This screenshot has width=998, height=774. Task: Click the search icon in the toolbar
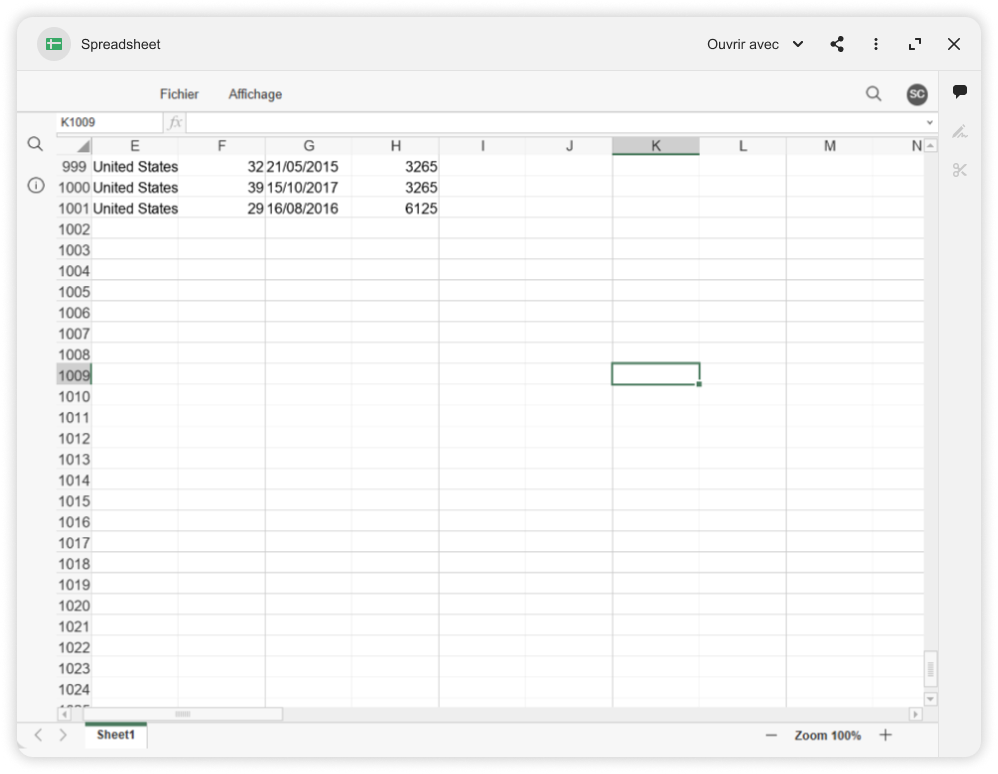873,94
